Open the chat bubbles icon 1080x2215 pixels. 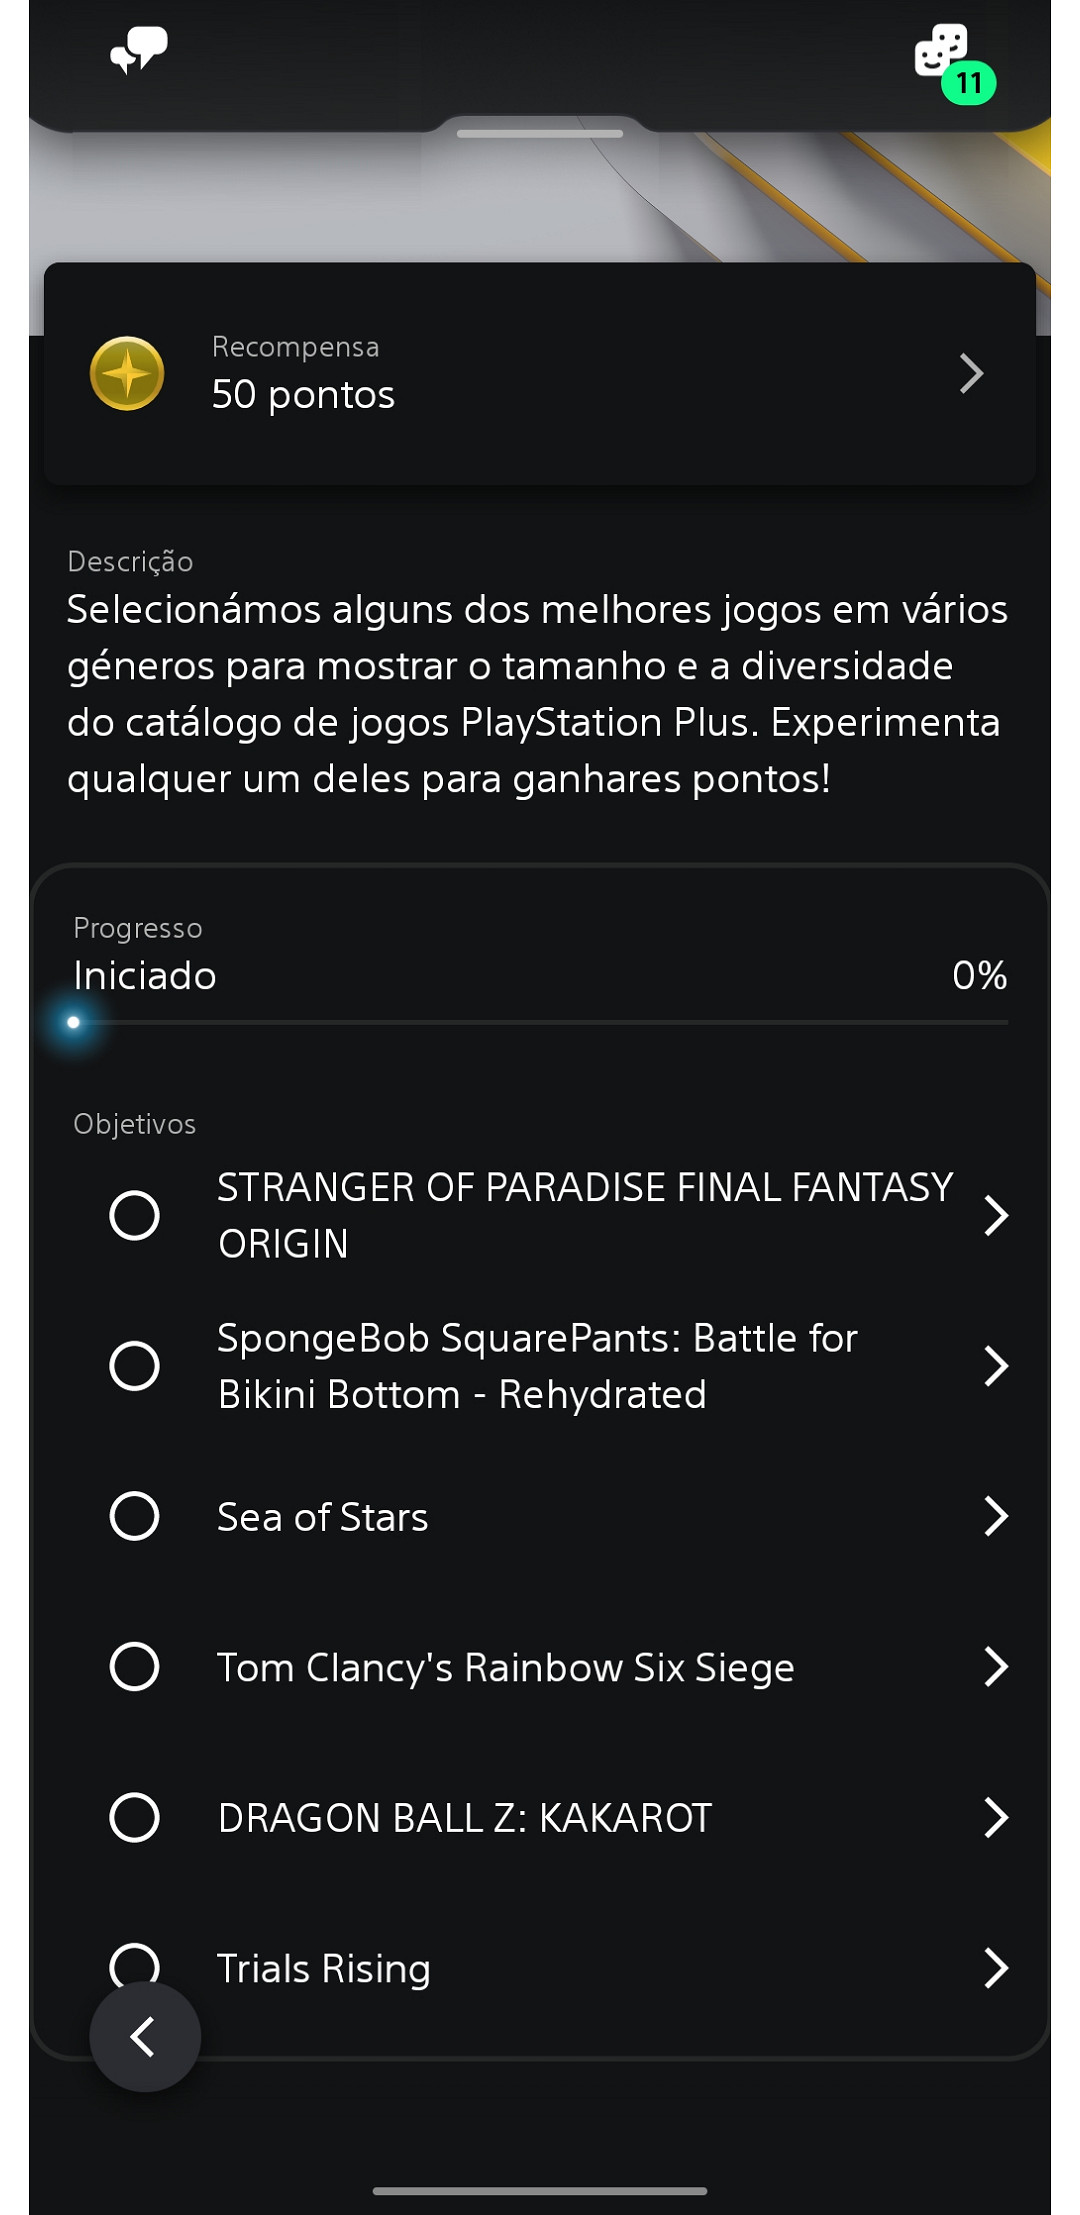pos(138,50)
